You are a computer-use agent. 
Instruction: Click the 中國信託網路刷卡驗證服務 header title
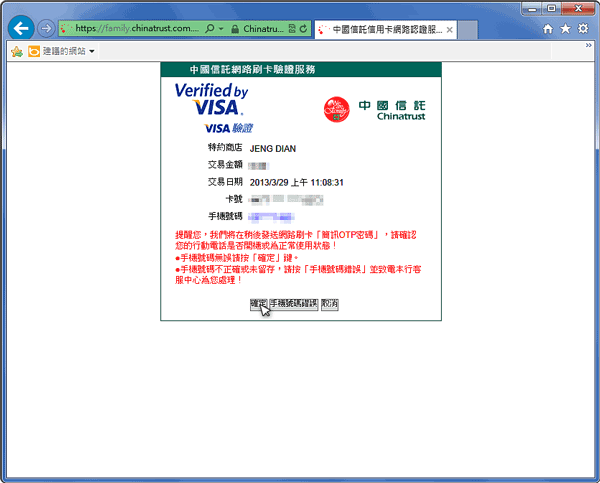tap(253, 70)
